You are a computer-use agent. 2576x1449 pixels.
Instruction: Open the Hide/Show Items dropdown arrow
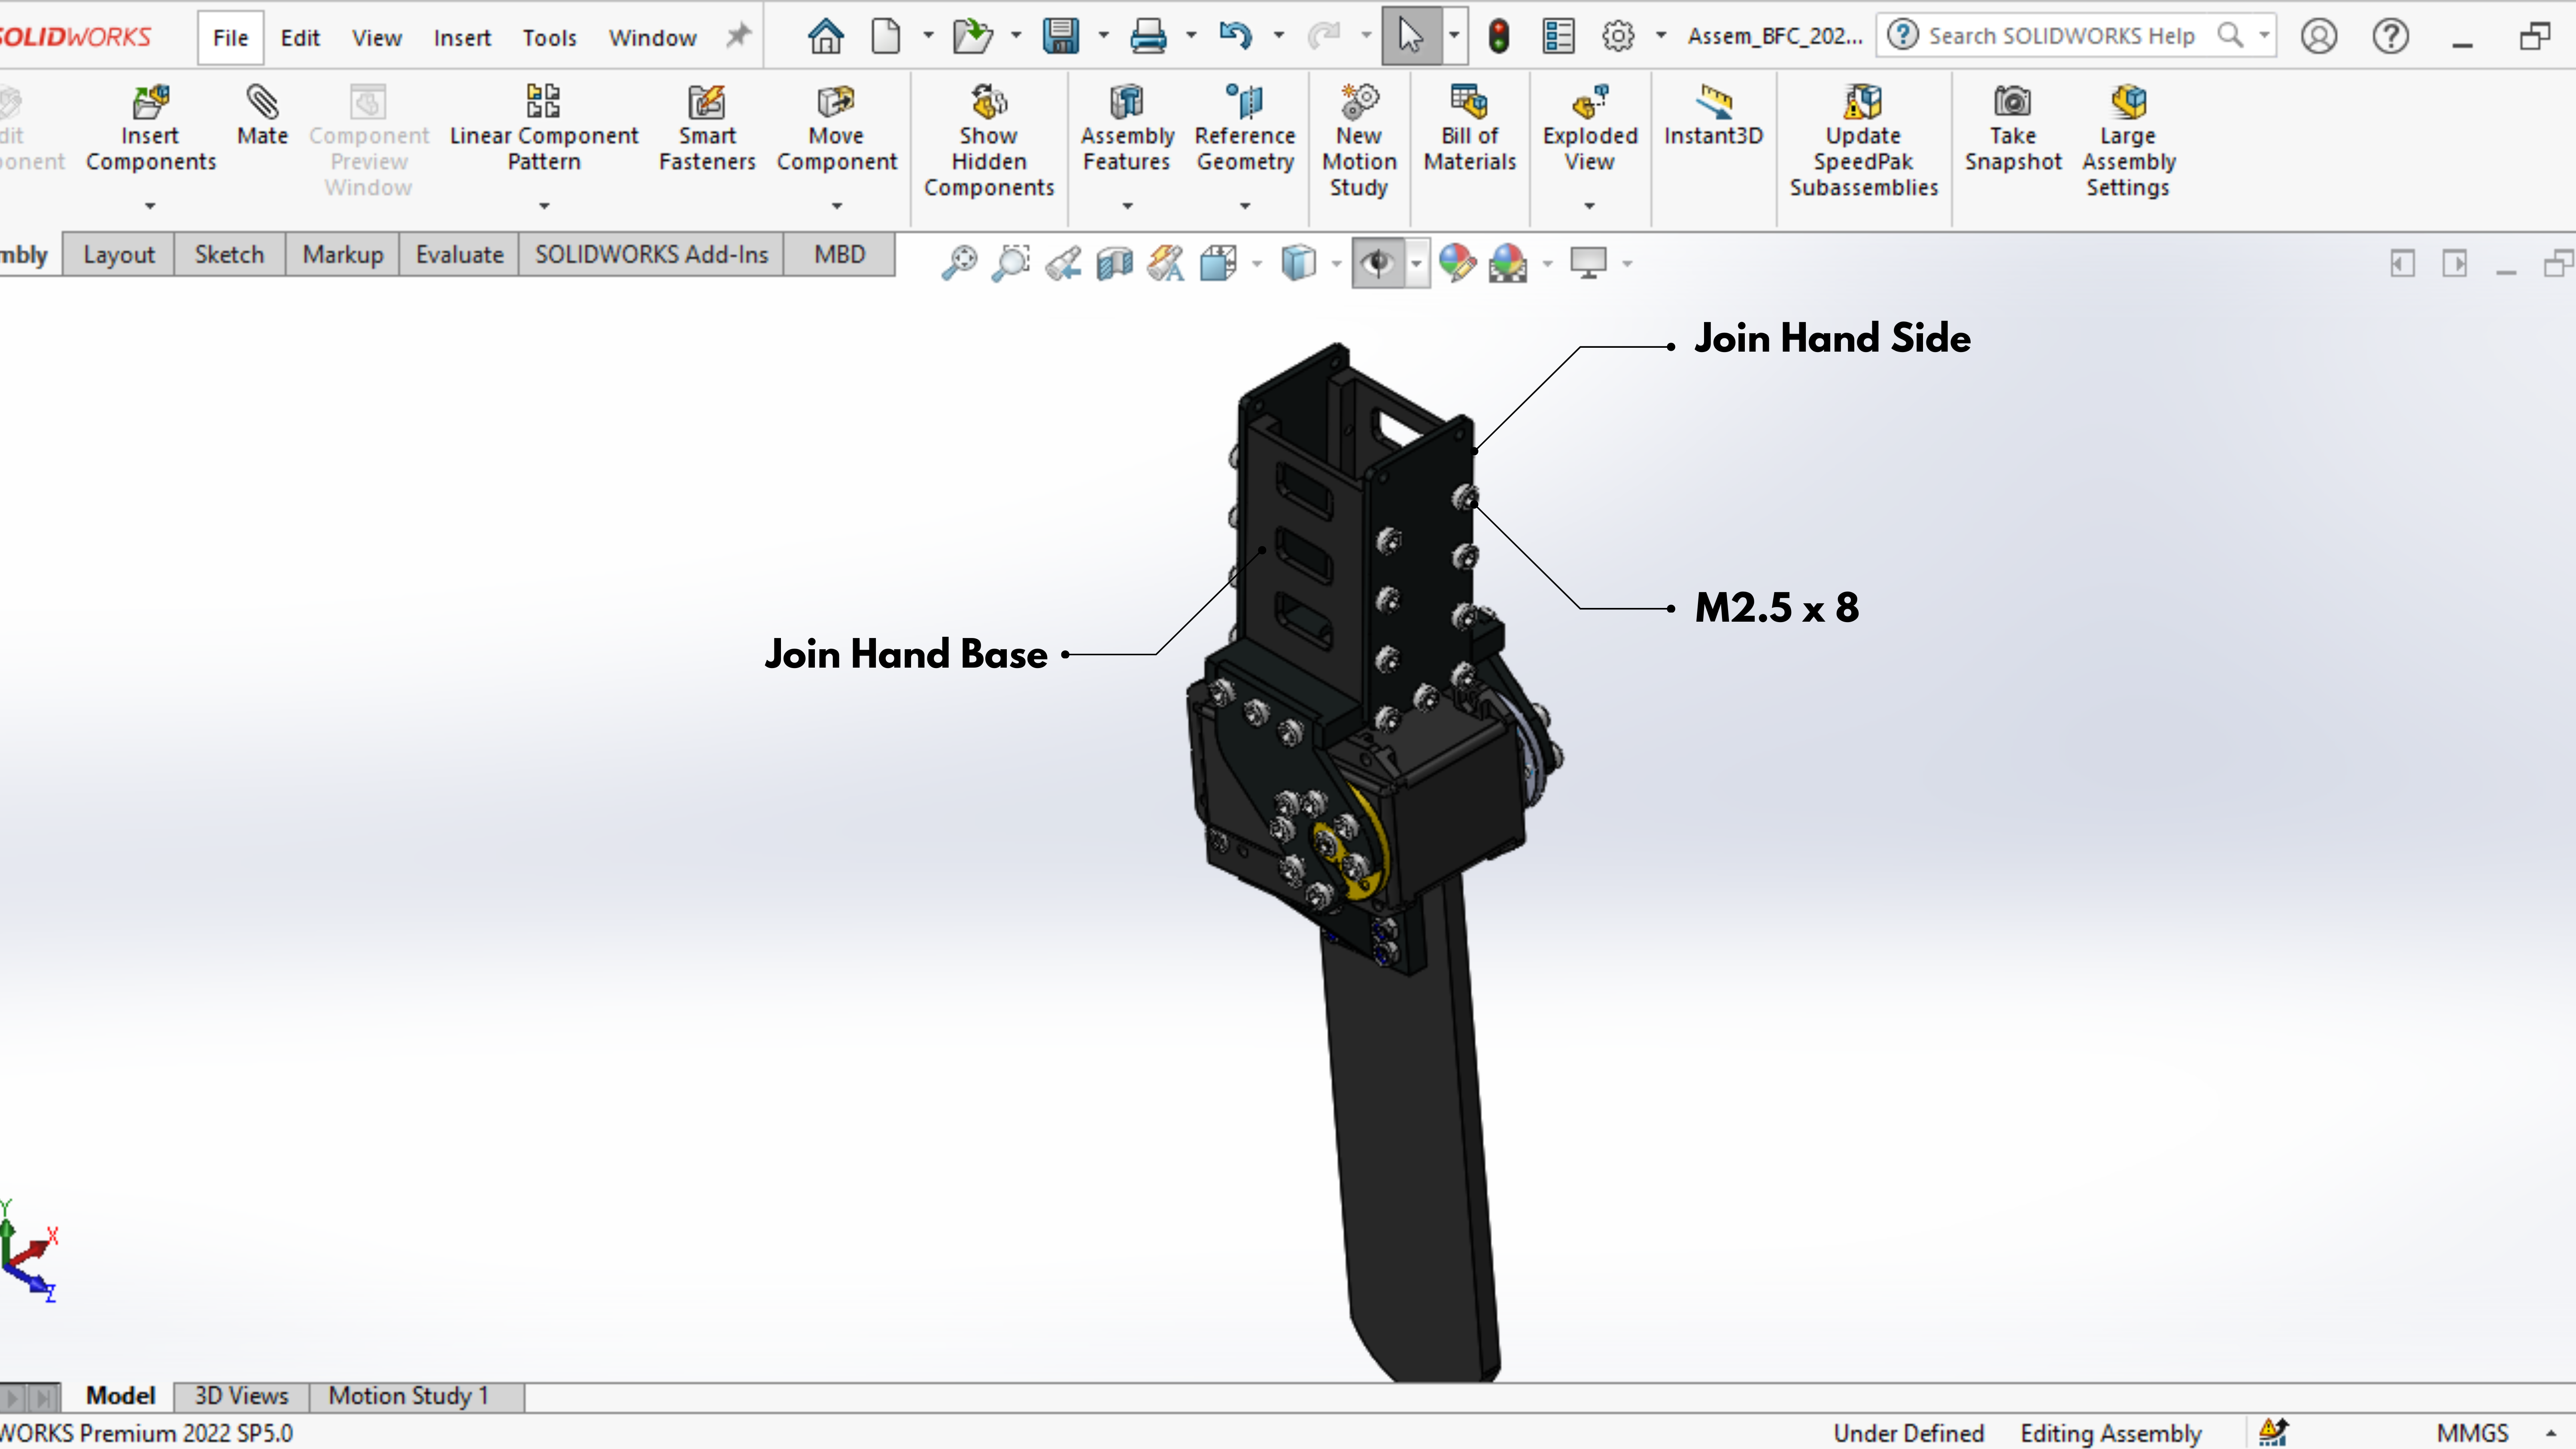[1416, 264]
